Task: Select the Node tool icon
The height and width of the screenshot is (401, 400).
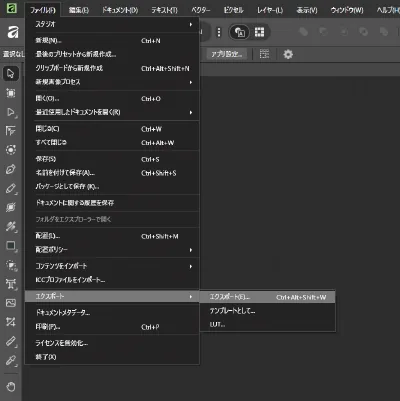Action: pos(11,112)
